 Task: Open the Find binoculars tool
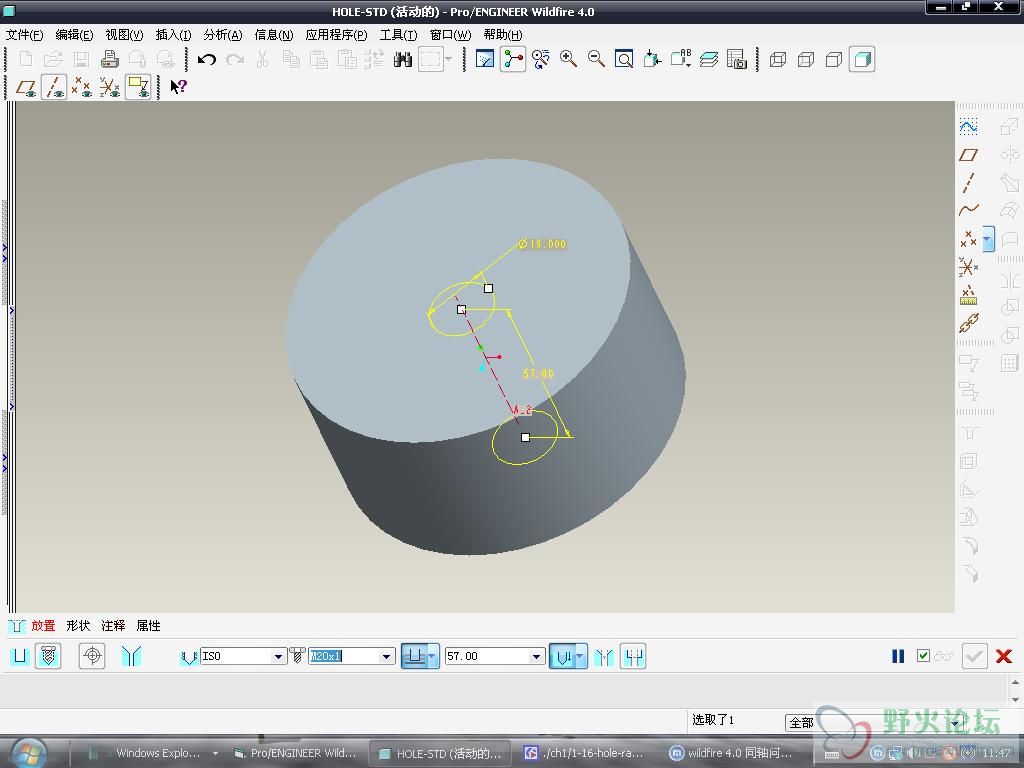[x=403, y=59]
